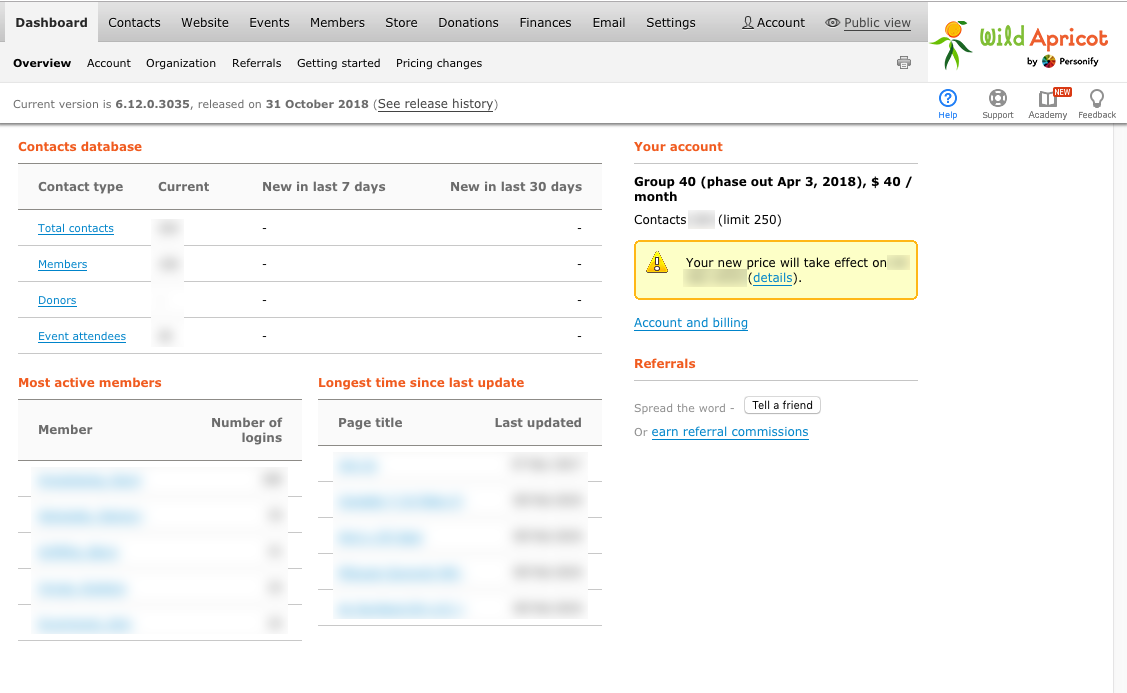The image size is (1127, 693).
Task: Click the printer icon
Action: (x=904, y=63)
